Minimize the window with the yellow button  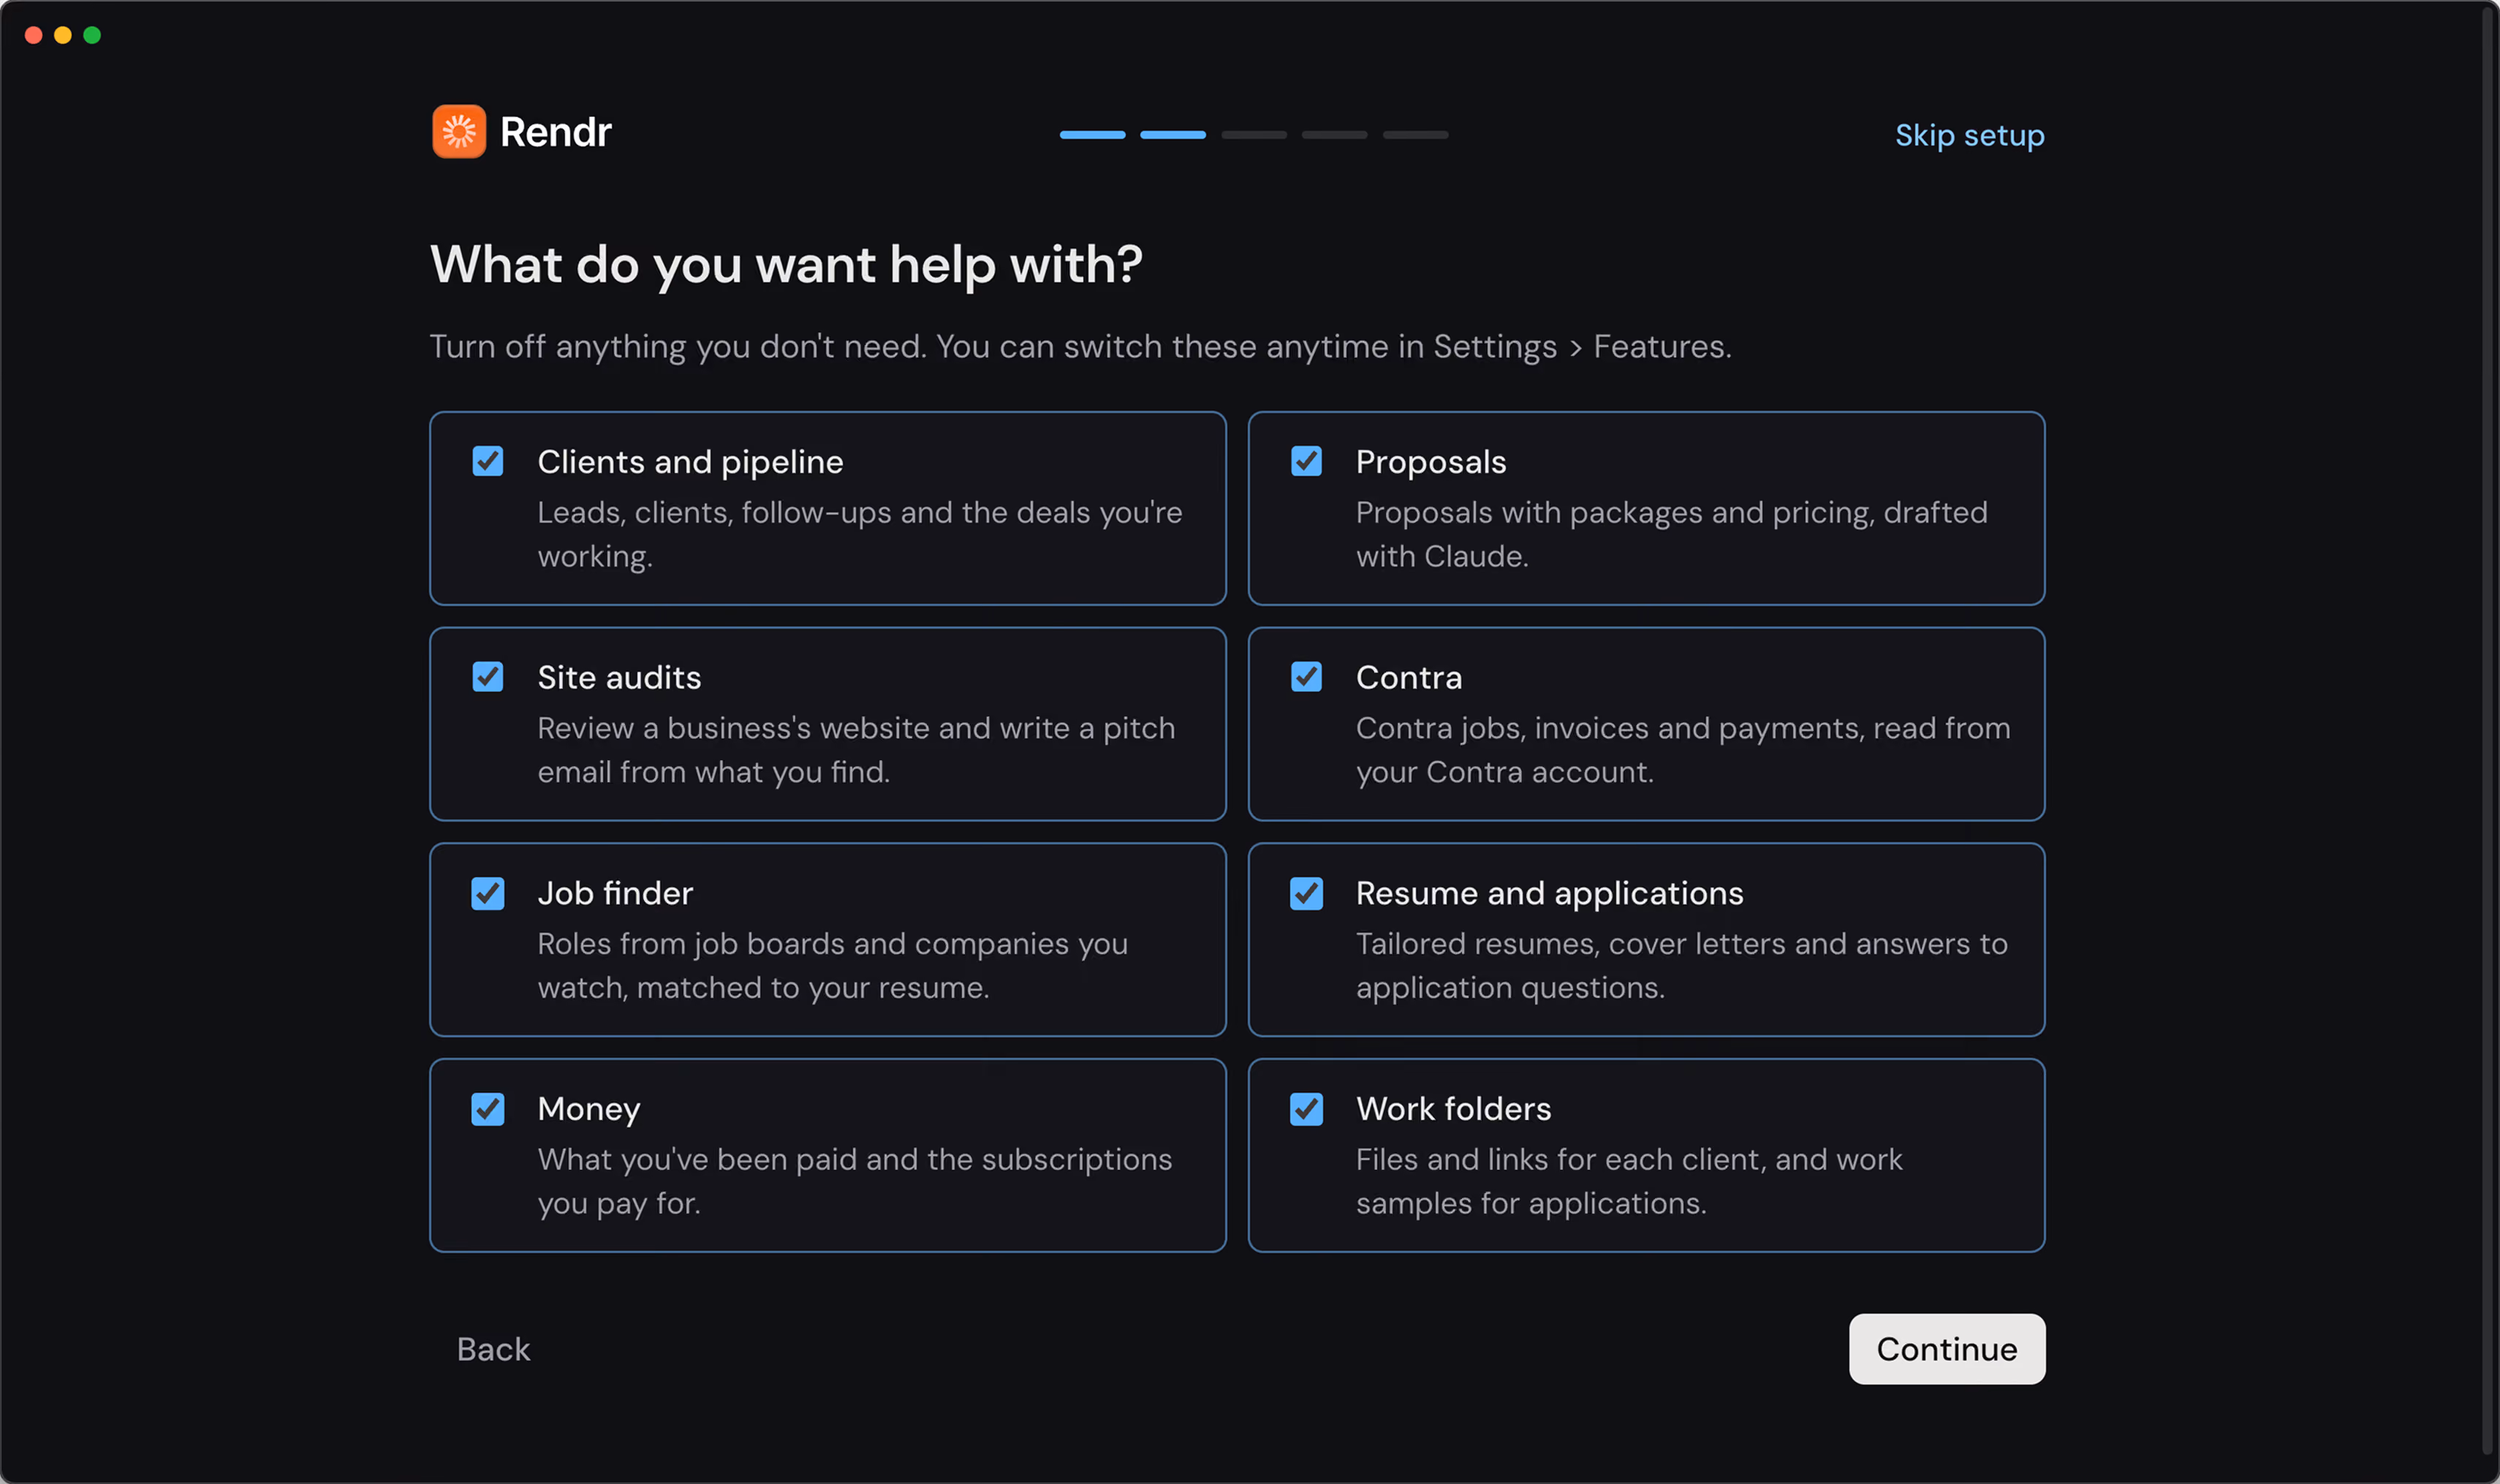63,35
